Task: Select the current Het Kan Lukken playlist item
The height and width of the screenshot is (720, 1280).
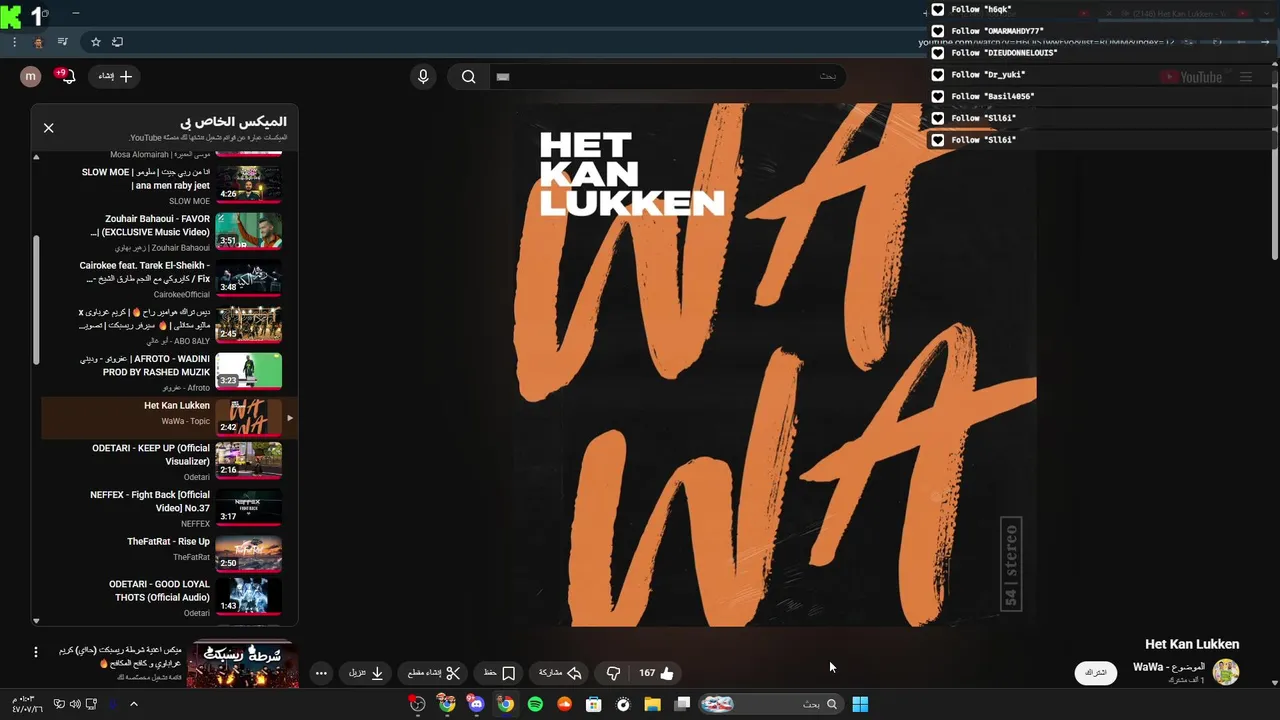Action: [169, 418]
